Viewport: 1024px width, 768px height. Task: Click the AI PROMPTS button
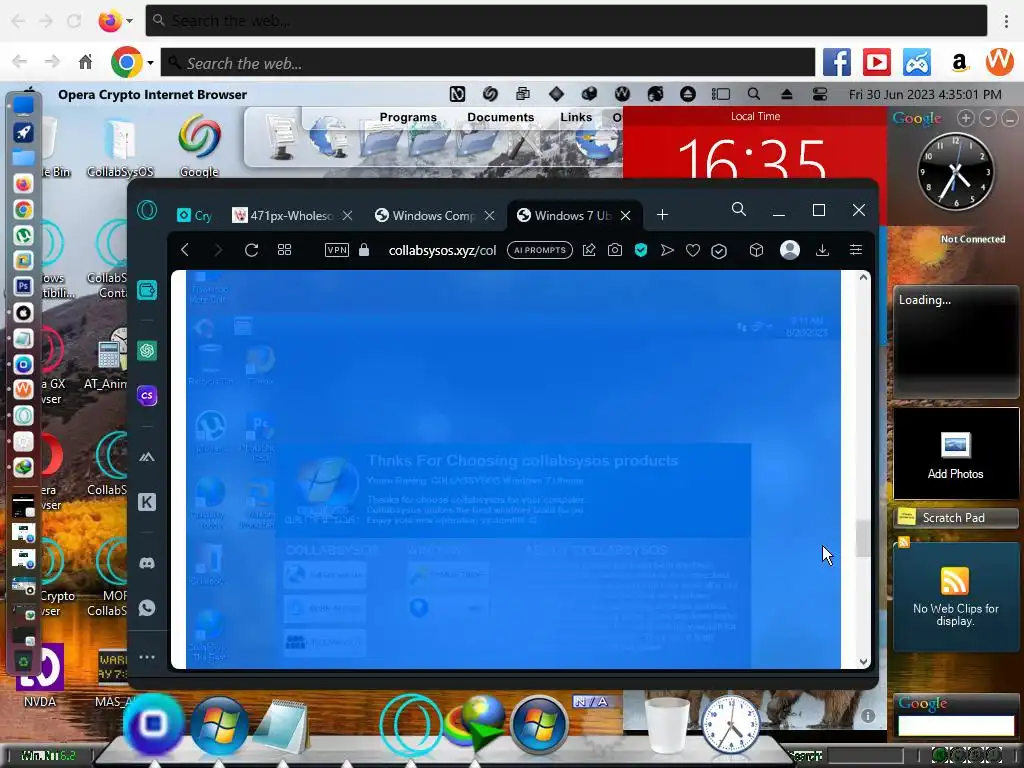point(539,250)
